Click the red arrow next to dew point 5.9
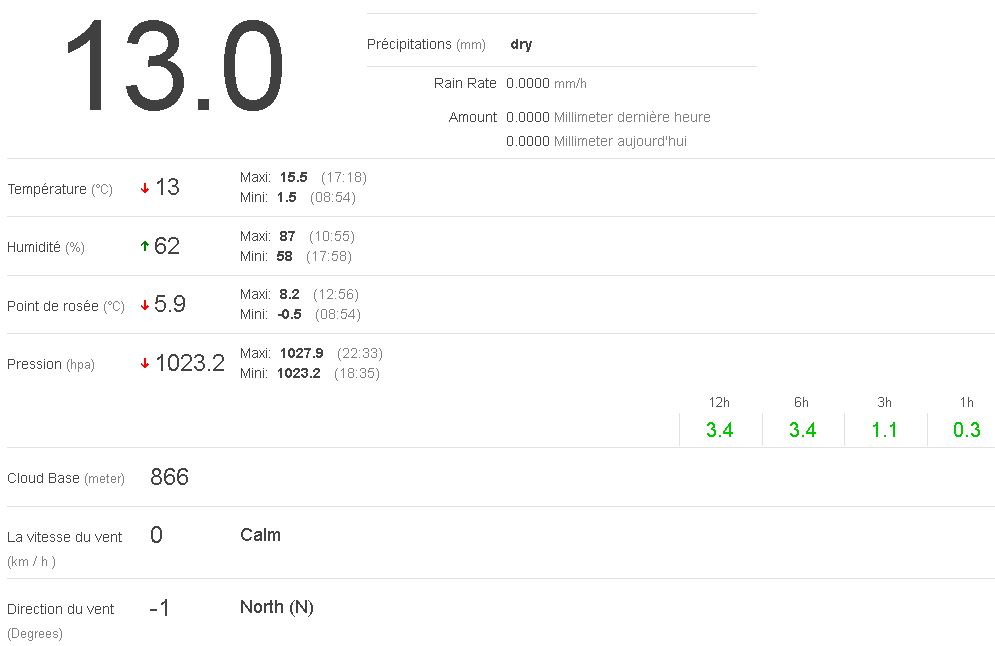The width and height of the screenshot is (995, 646). (145, 305)
